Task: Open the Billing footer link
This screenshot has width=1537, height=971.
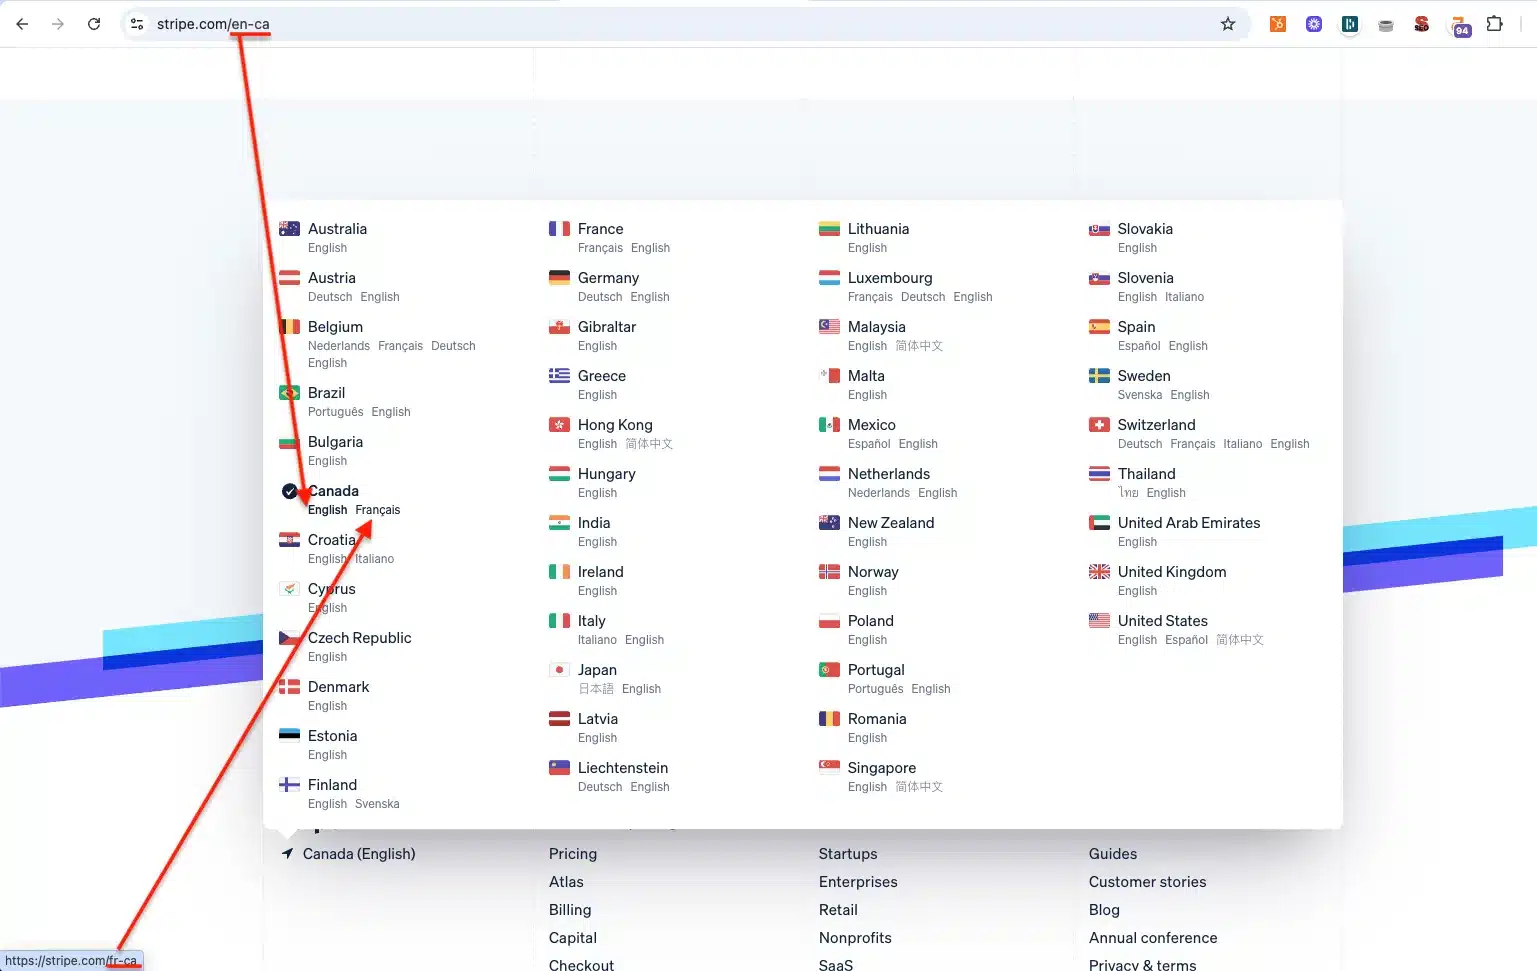Action: click(570, 910)
